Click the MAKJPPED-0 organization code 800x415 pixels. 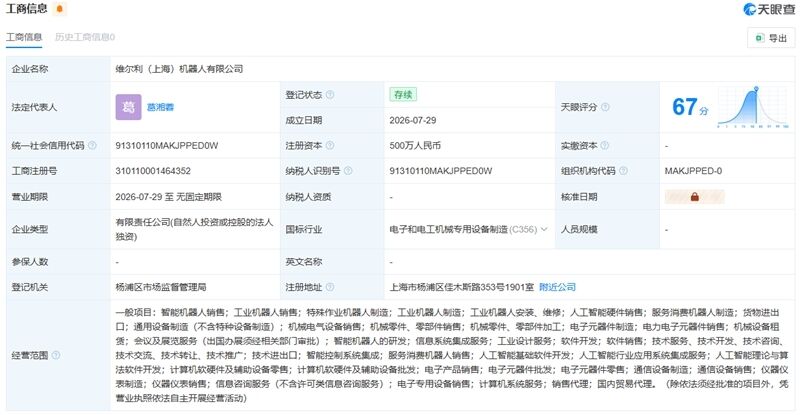click(x=693, y=171)
